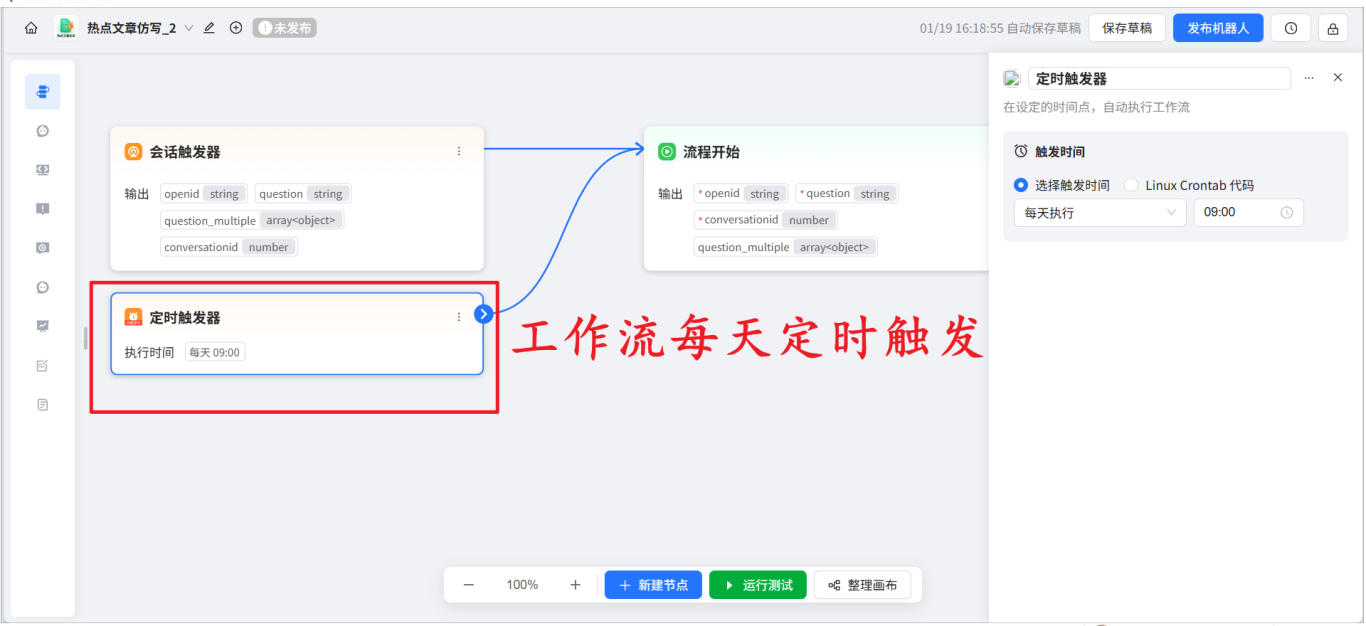Open the 每天执行 frequency dropdown
The height and width of the screenshot is (626, 1366).
tap(1098, 212)
